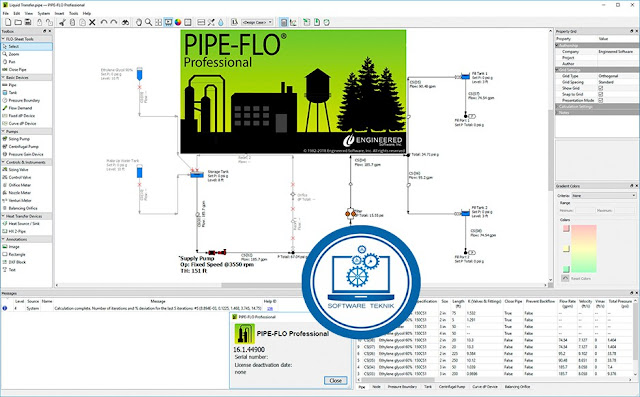Select the magnifier Zoom toolbar icon
The width and height of the screenshot is (640, 397).
pos(149,22)
